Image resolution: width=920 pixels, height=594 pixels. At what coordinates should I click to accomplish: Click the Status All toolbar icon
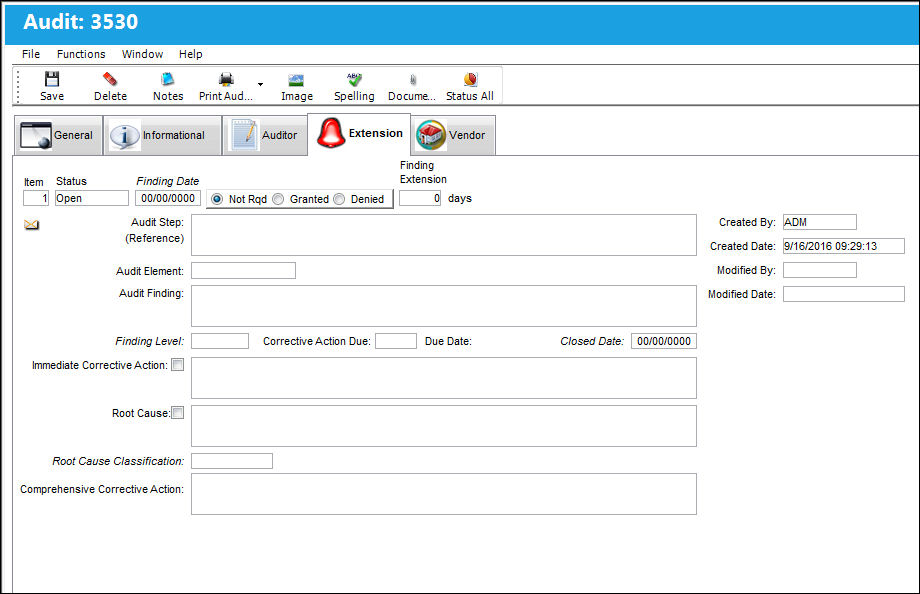(x=470, y=79)
